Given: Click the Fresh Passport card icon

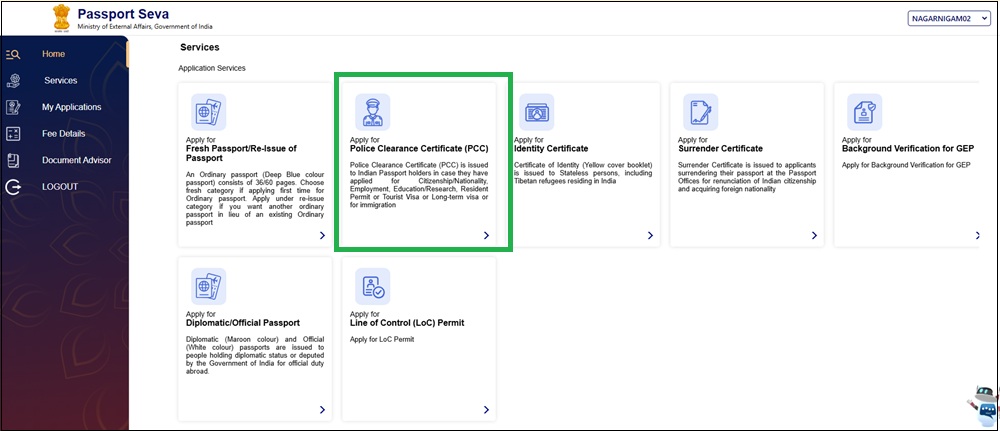Looking at the screenshot, I should point(209,112).
